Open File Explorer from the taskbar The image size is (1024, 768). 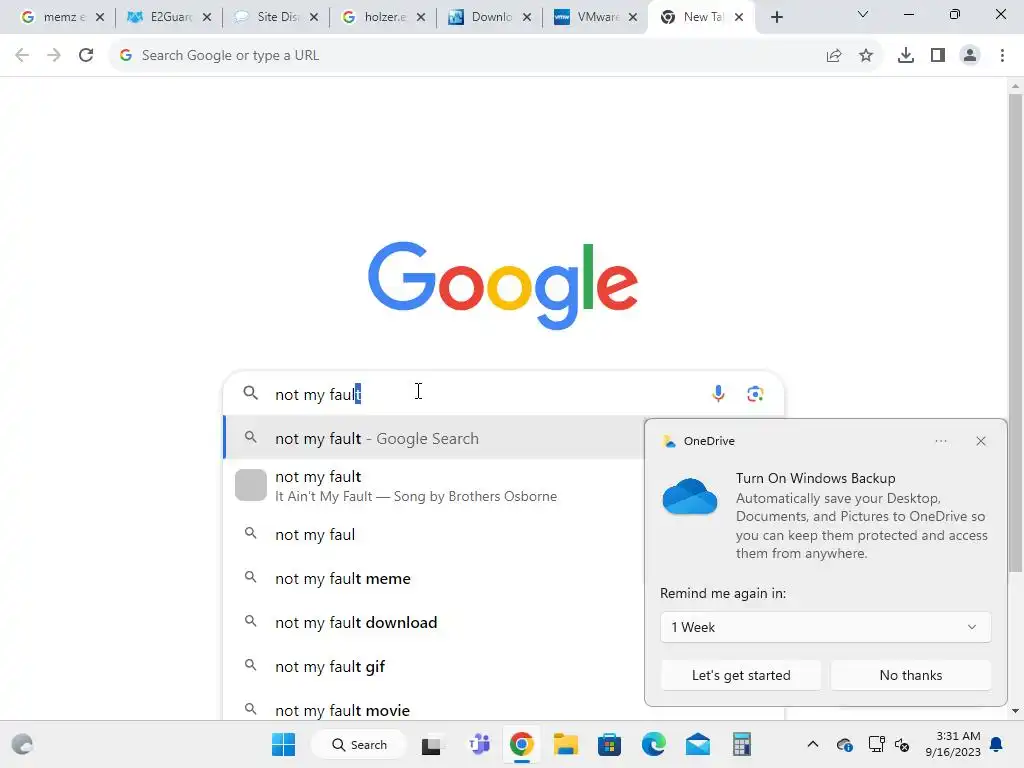(x=566, y=744)
